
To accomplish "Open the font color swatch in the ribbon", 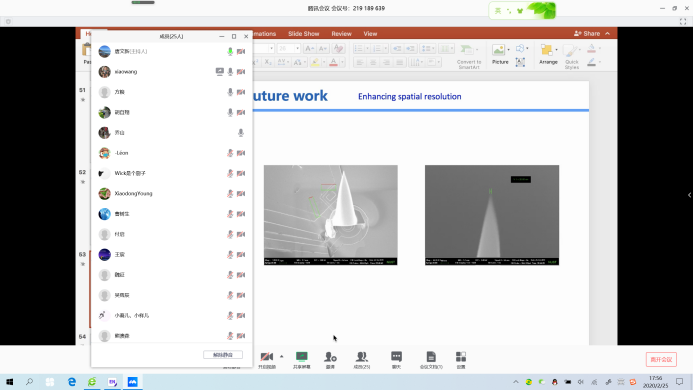I will point(333,62).
